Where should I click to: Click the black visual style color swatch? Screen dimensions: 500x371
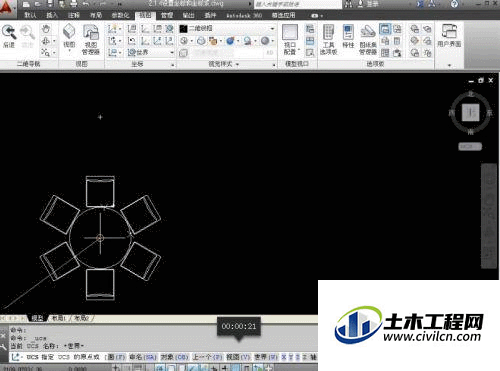pyautogui.click(x=183, y=29)
